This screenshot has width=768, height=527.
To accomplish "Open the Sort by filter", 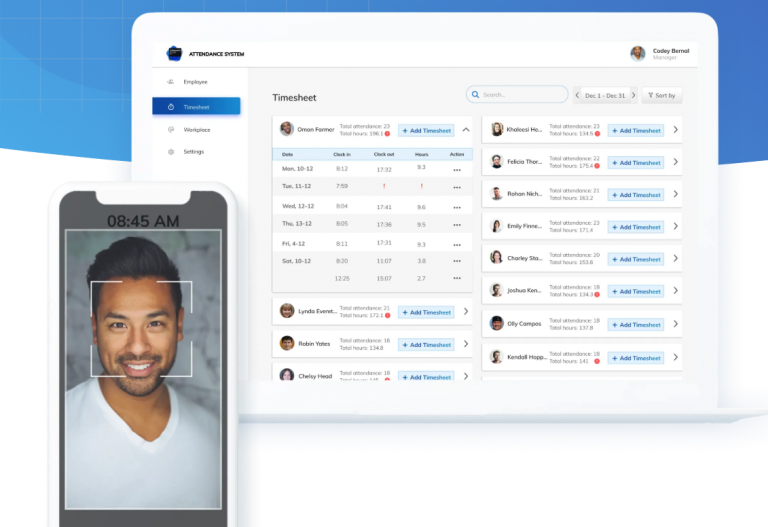I will tap(662, 95).
